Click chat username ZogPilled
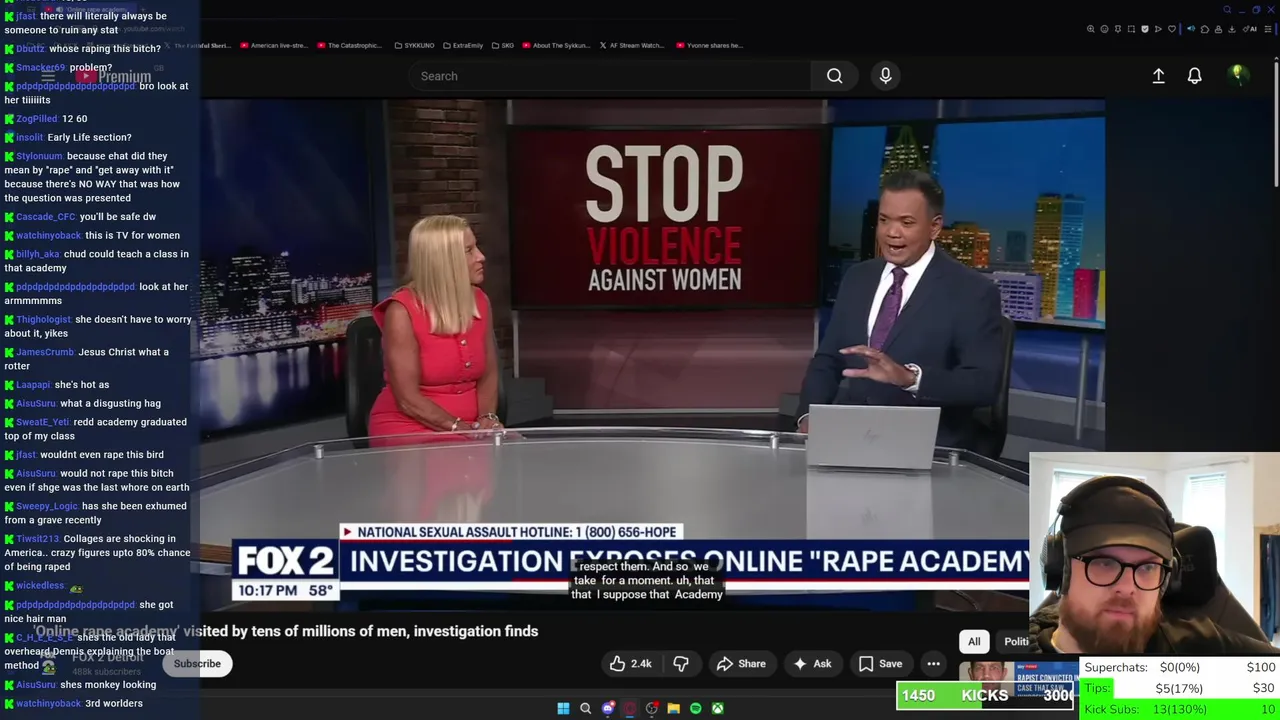The height and width of the screenshot is (720, 1280). click(x=37, y=119)
